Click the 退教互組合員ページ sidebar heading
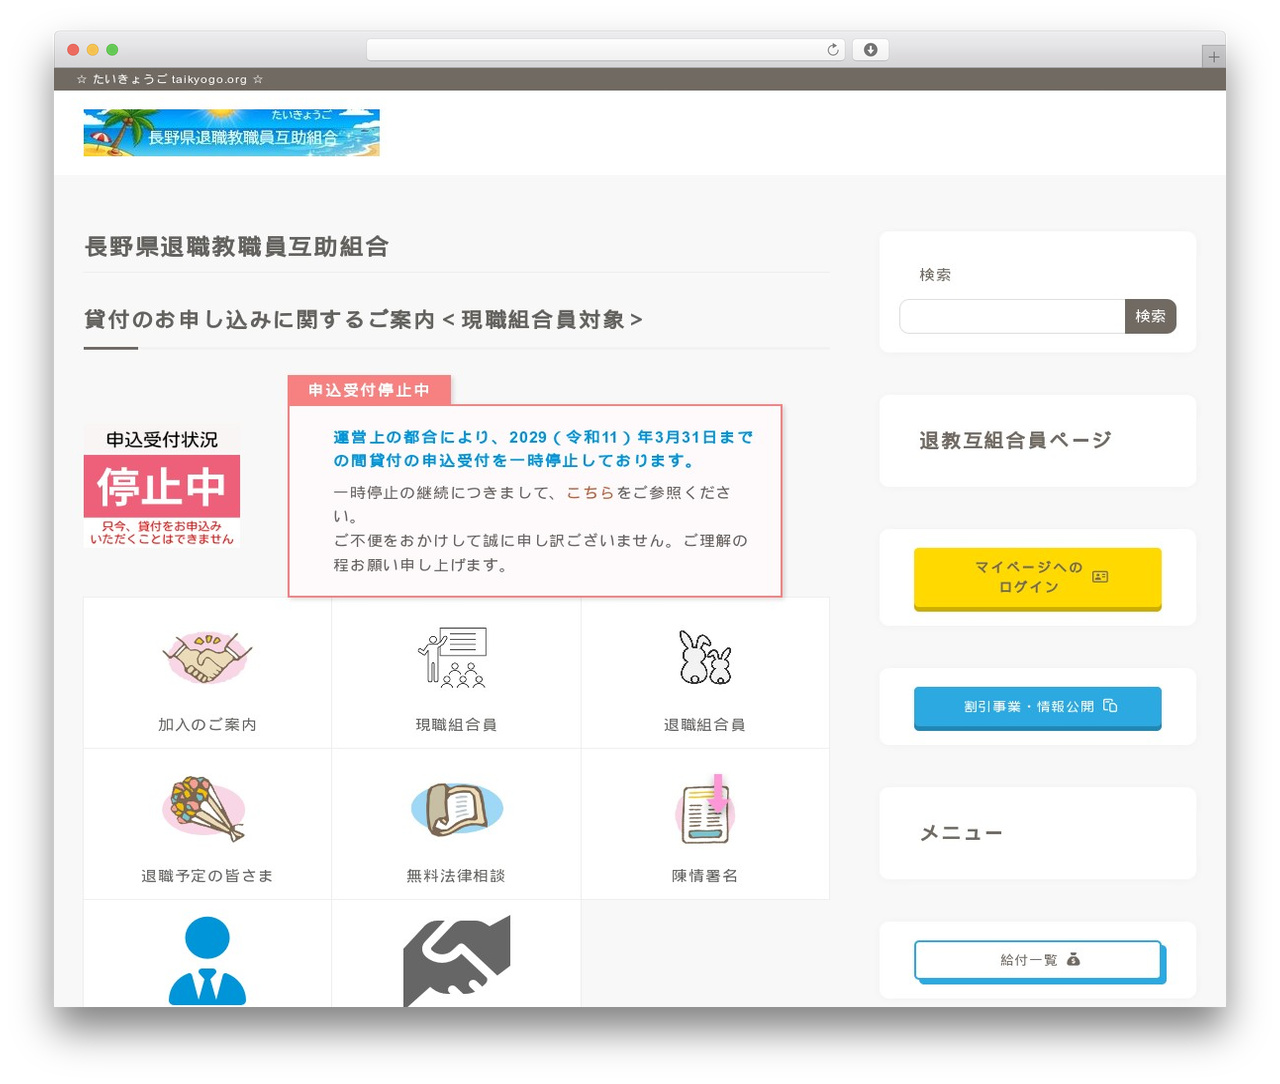This screenshot has width=1280, height=1084. point(1015,441)
